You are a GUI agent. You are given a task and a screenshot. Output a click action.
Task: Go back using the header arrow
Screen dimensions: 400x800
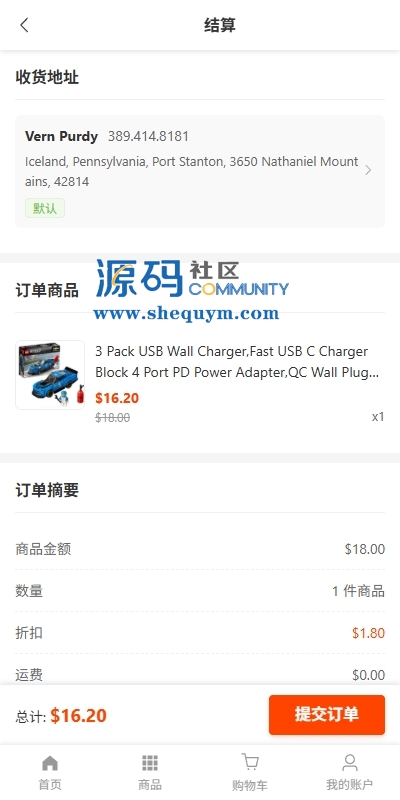click(24, 25)
